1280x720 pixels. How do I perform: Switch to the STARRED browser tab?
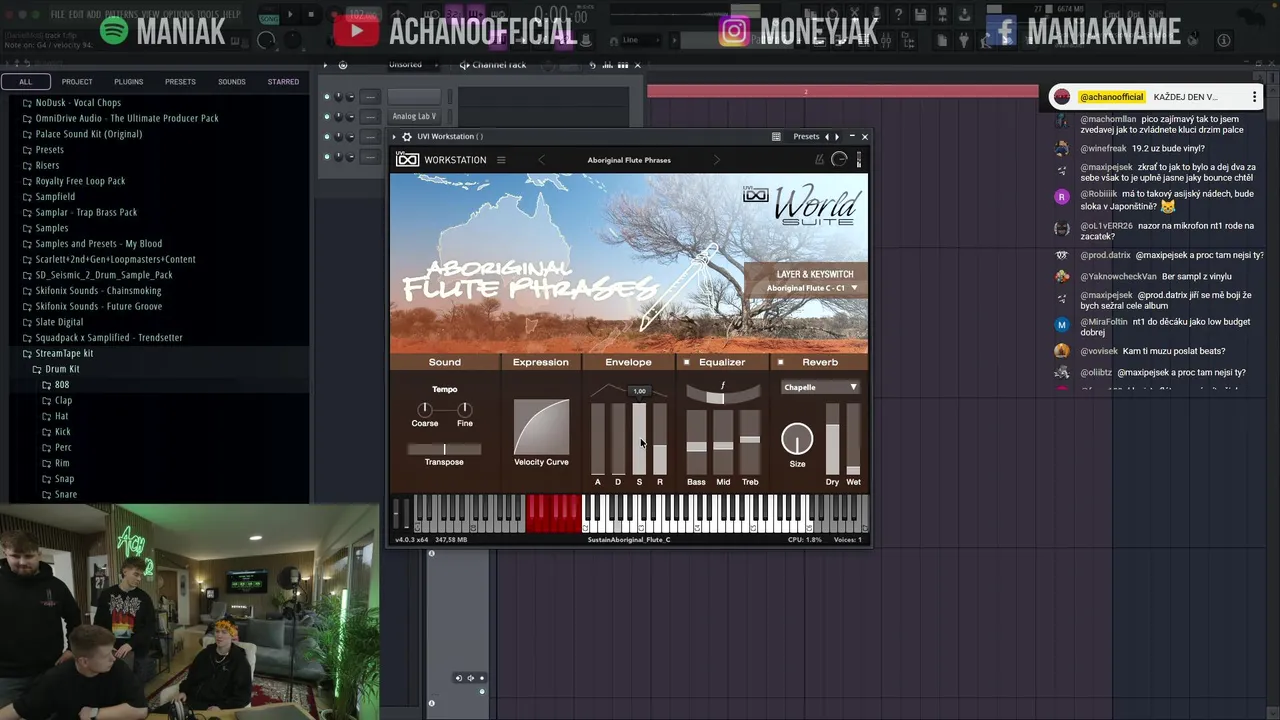283,82
